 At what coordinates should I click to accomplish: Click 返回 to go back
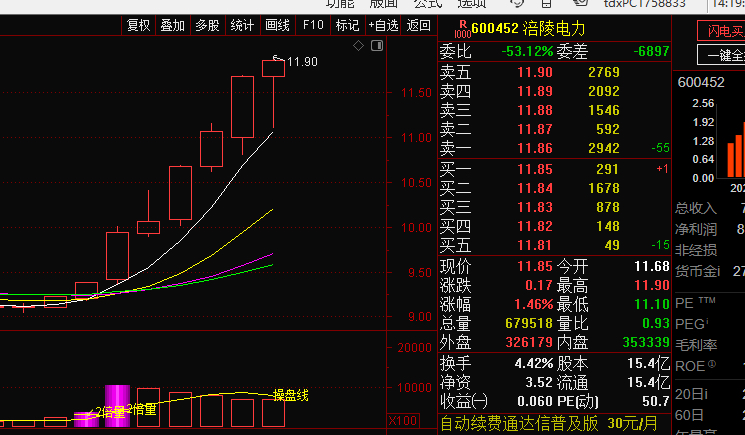tap(419, 25)
